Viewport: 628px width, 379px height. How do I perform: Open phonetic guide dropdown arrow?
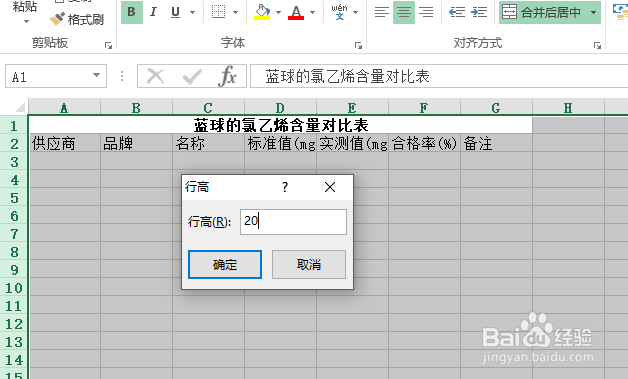click(356, 12)
